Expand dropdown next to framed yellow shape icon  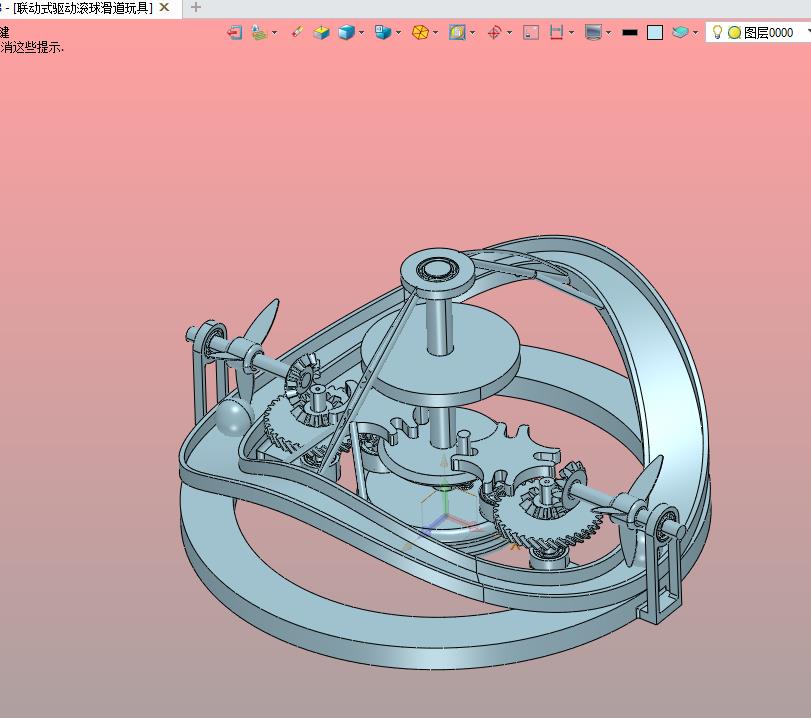coord(473,33)
